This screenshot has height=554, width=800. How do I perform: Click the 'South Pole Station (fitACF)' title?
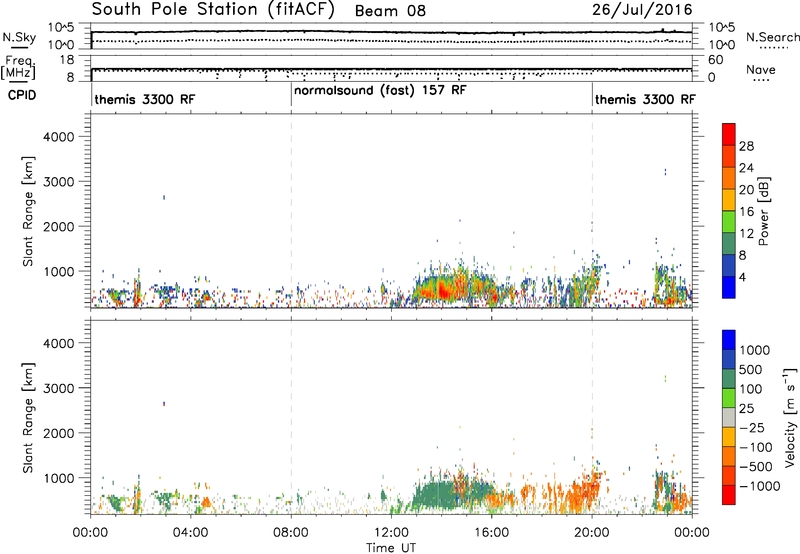(x=213, y=10)
